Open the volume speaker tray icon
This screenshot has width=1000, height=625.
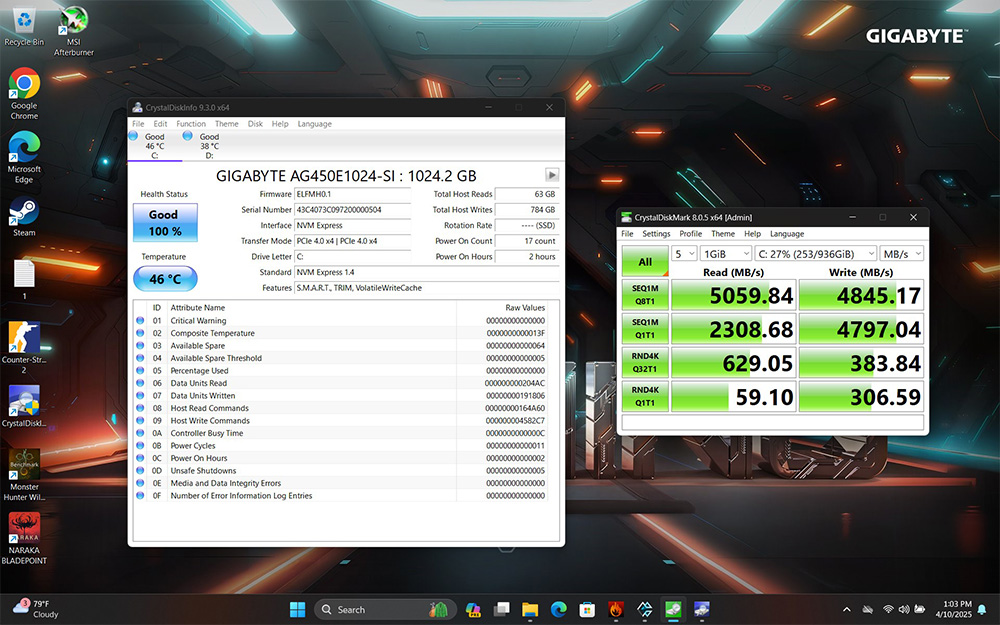[904, 610]
